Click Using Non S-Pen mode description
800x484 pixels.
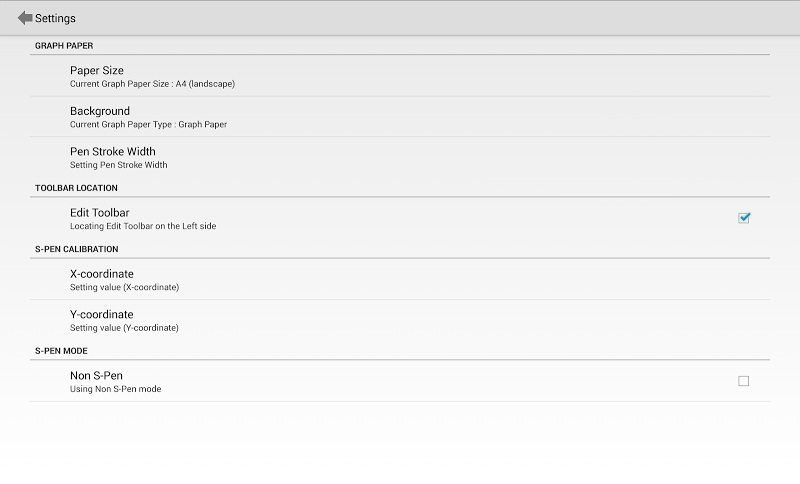coord(115,389)
